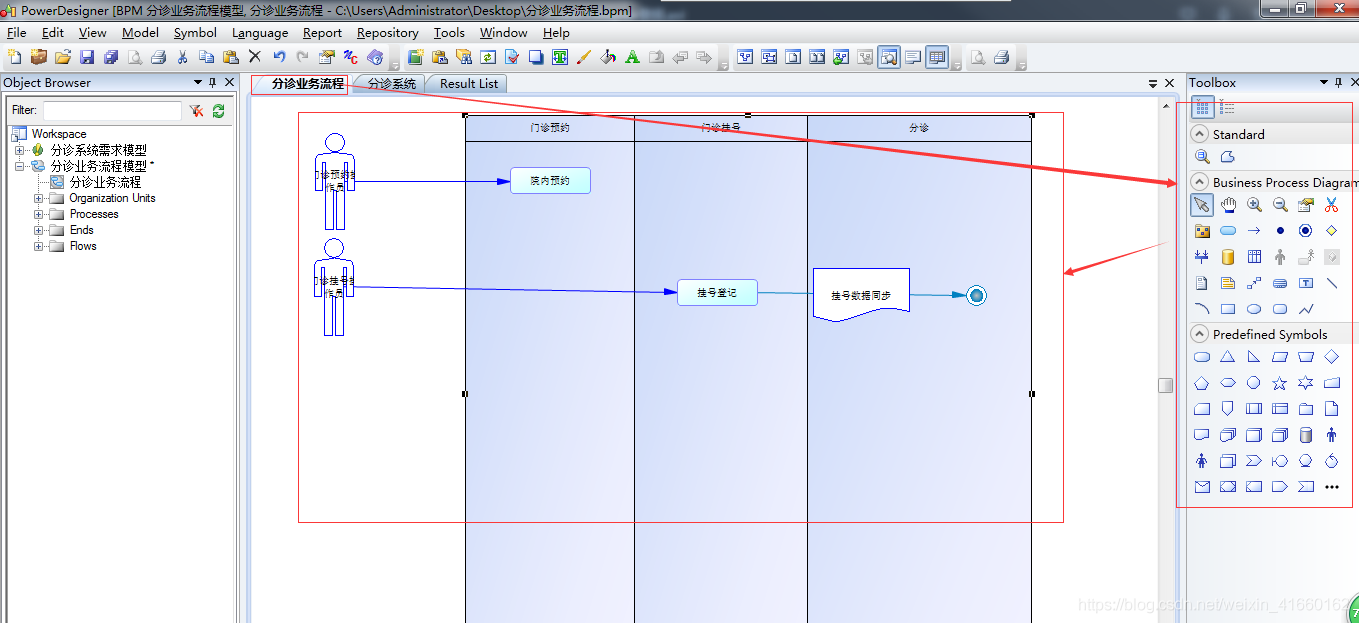This screenshot has width=1359, height=623.
Task: Open the Tools menu
Action: pyautogui.click(x=449, y=32)
